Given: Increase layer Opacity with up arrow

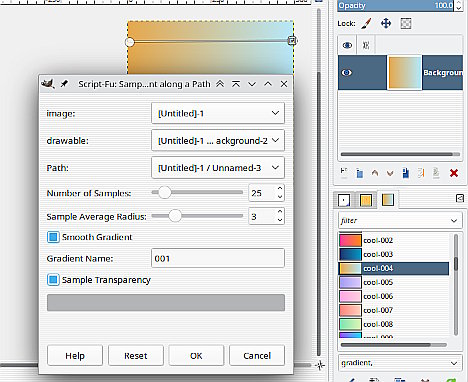Looking at the screenshot, I should click(459, 3).
